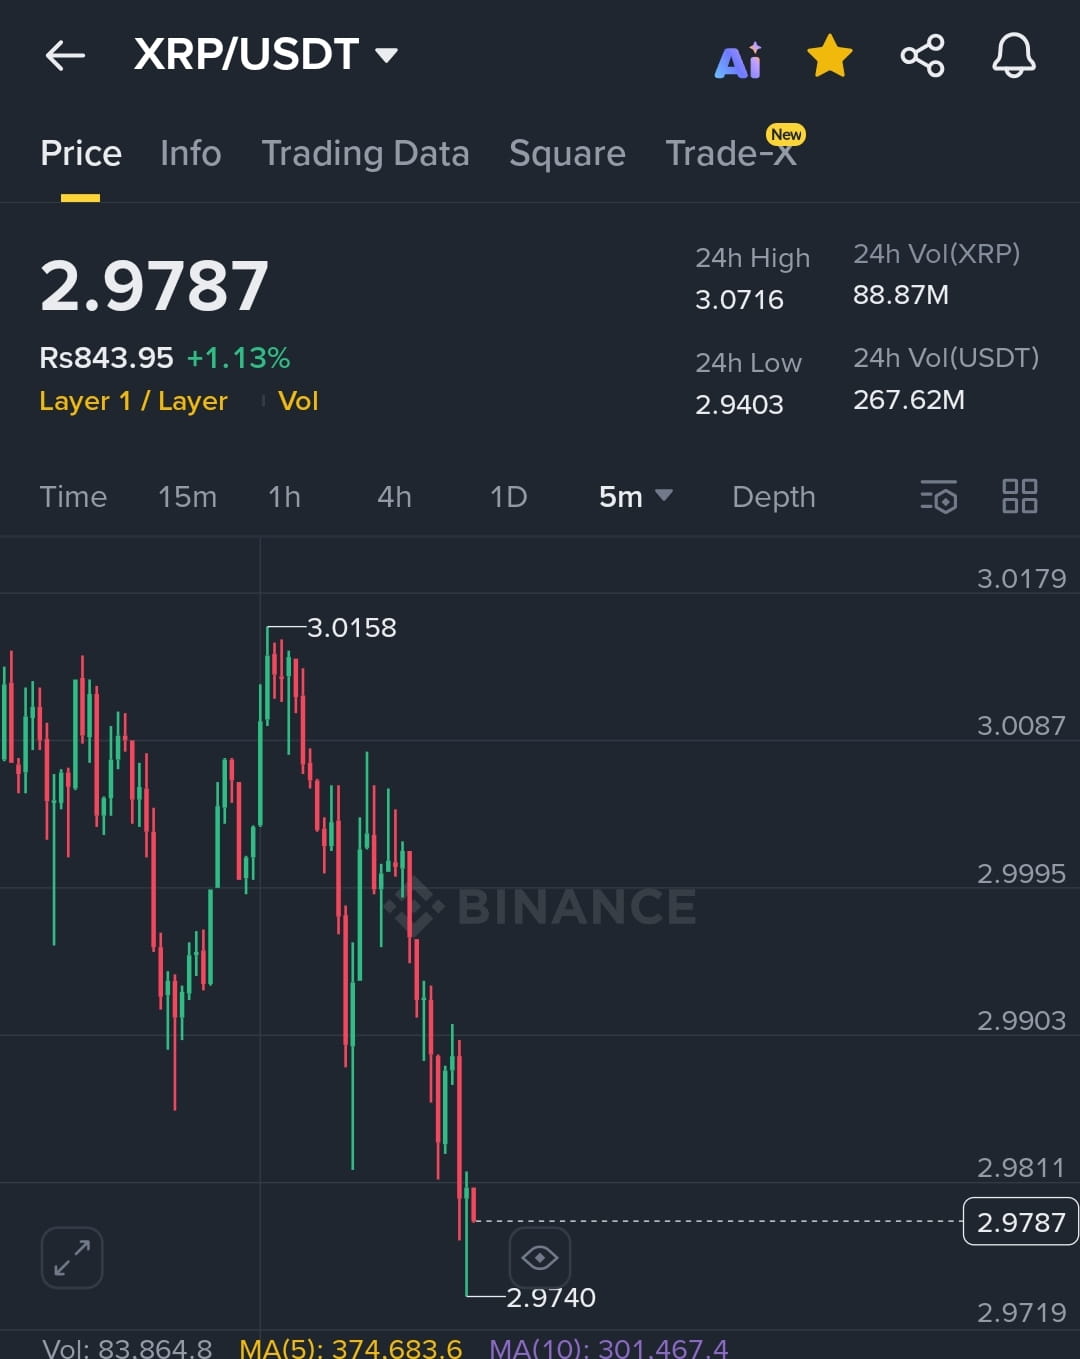
Task: Open price alert bell icon
Action: [x=1013, y=55]
